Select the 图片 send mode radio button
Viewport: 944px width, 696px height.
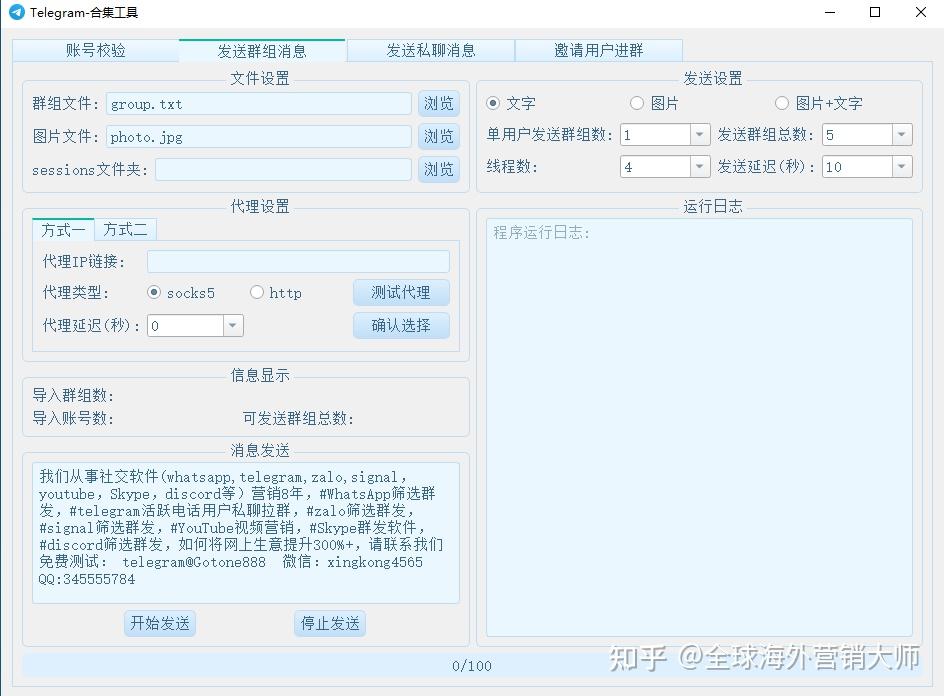click(637, 104)
